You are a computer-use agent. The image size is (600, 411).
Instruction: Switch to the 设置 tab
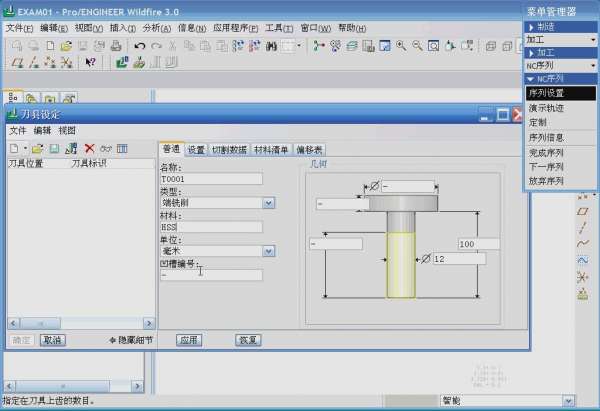coord(196,150)
